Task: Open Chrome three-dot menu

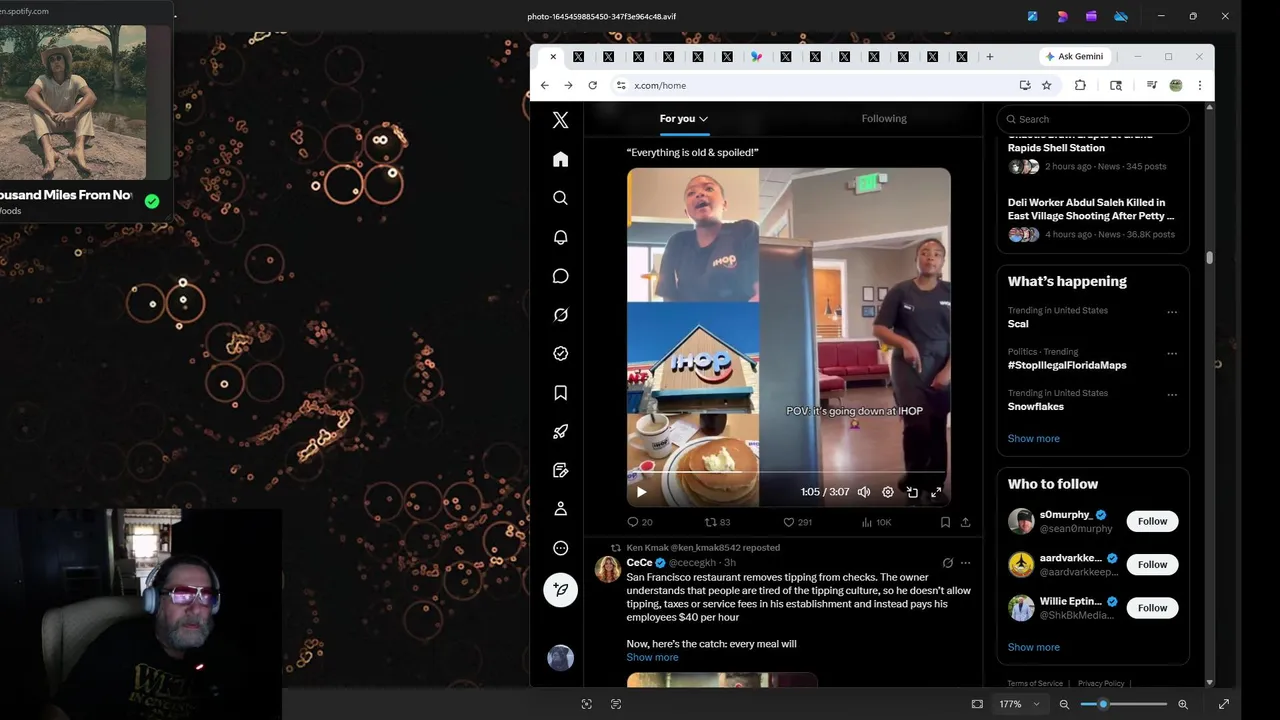Action: pyautogui.click(x=1200, y=86)
